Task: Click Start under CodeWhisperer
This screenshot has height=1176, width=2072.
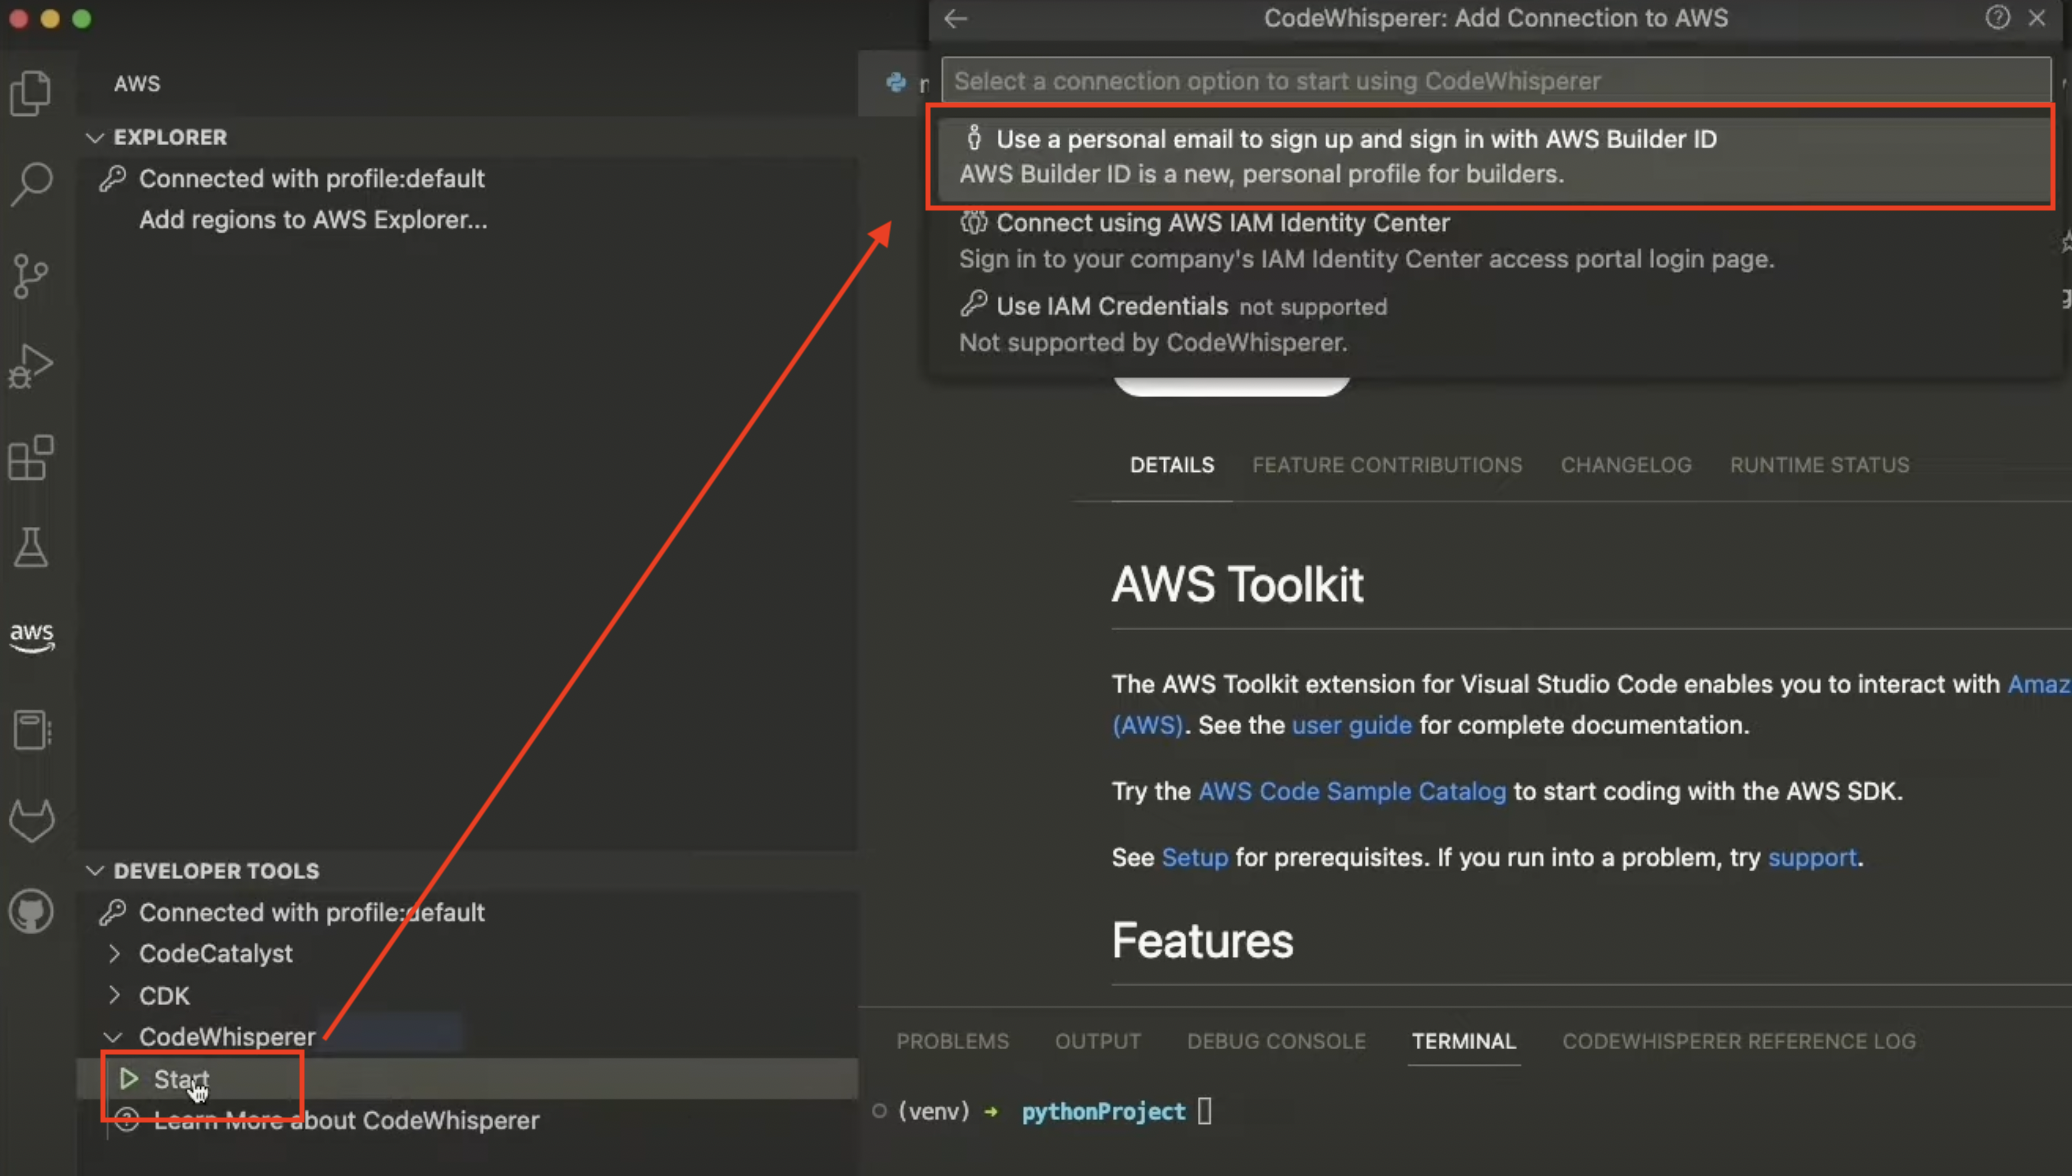Action: click(180, 1079)
